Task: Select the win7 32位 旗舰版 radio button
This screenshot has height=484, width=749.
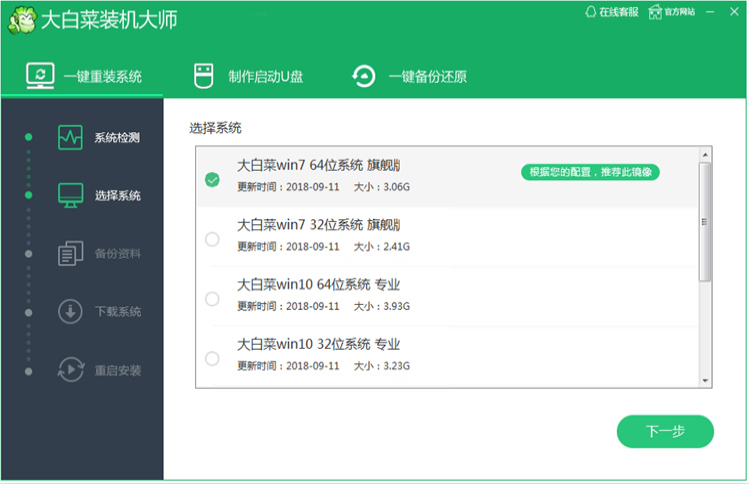Action: (x=212, y=239)
